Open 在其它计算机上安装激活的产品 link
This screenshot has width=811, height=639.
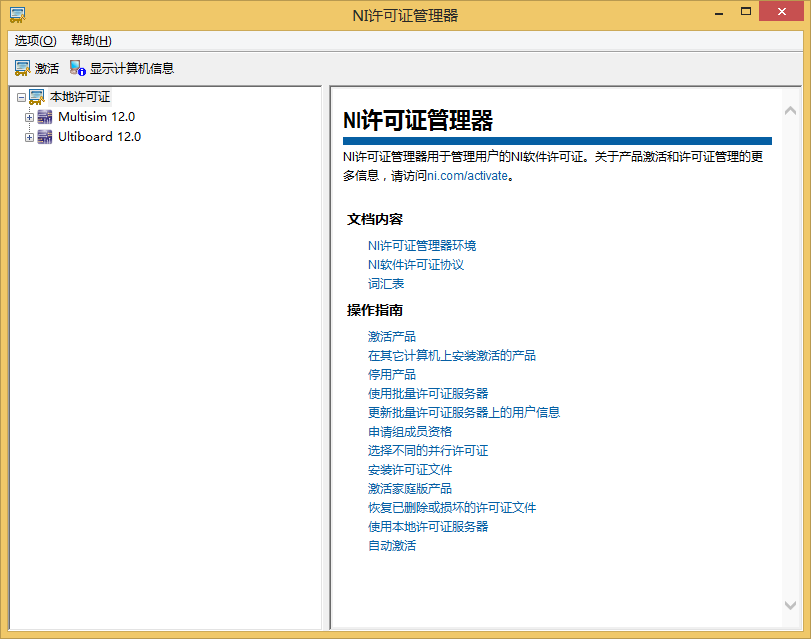[x=452, y=356]
